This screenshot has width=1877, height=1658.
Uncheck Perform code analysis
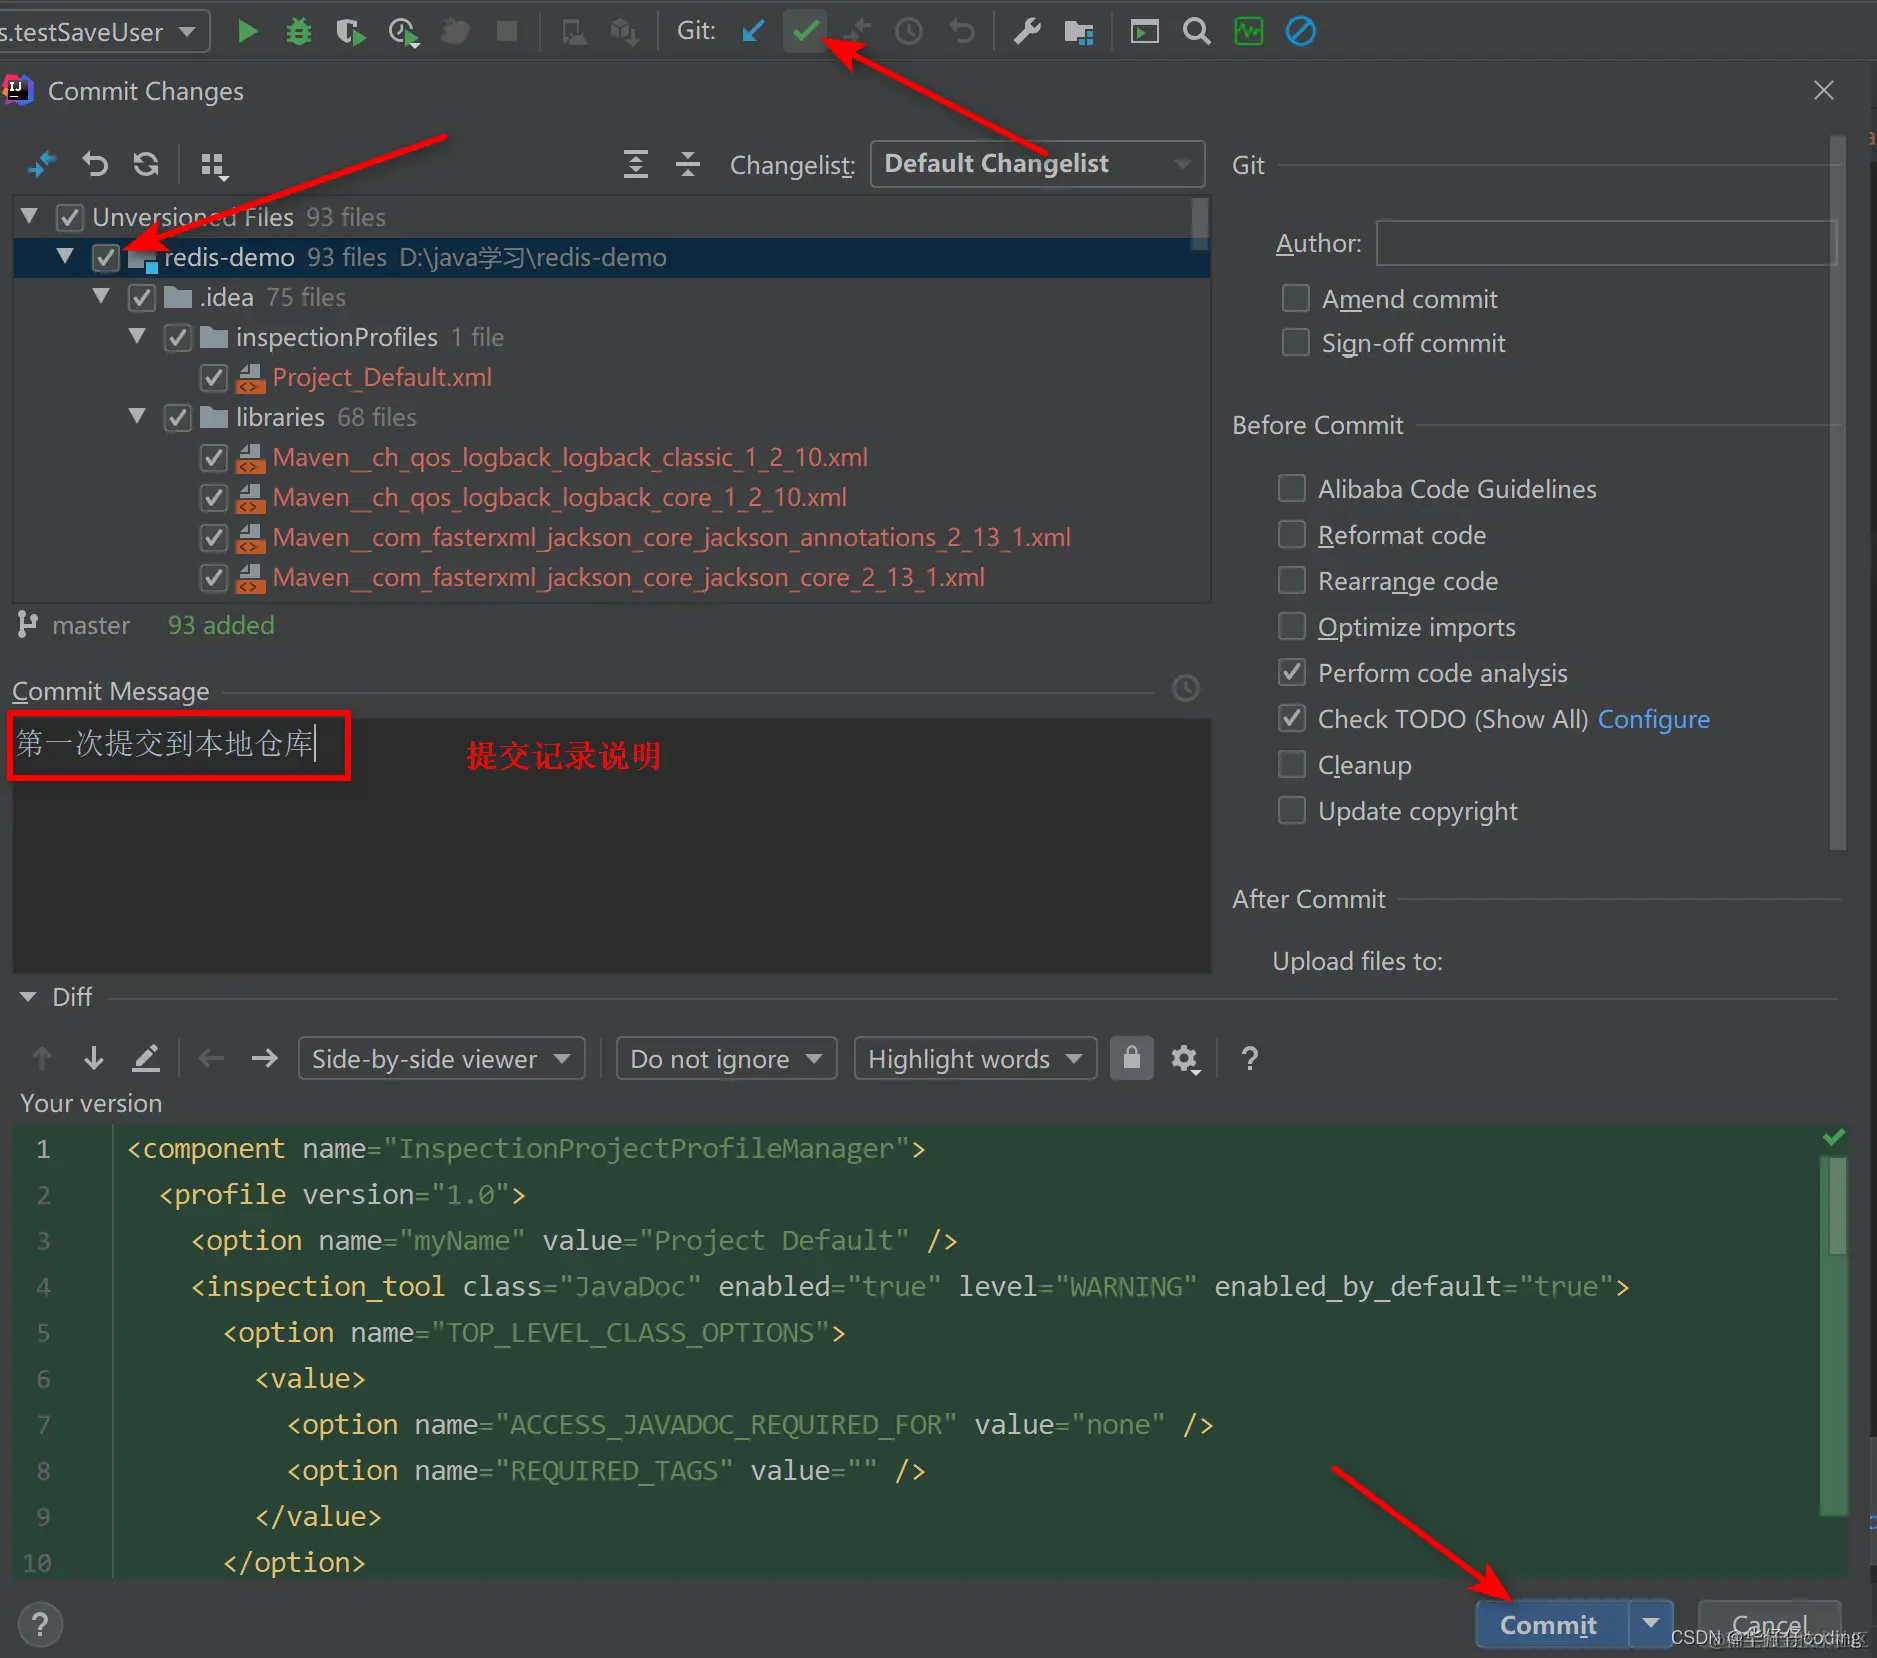(1292, 672)
